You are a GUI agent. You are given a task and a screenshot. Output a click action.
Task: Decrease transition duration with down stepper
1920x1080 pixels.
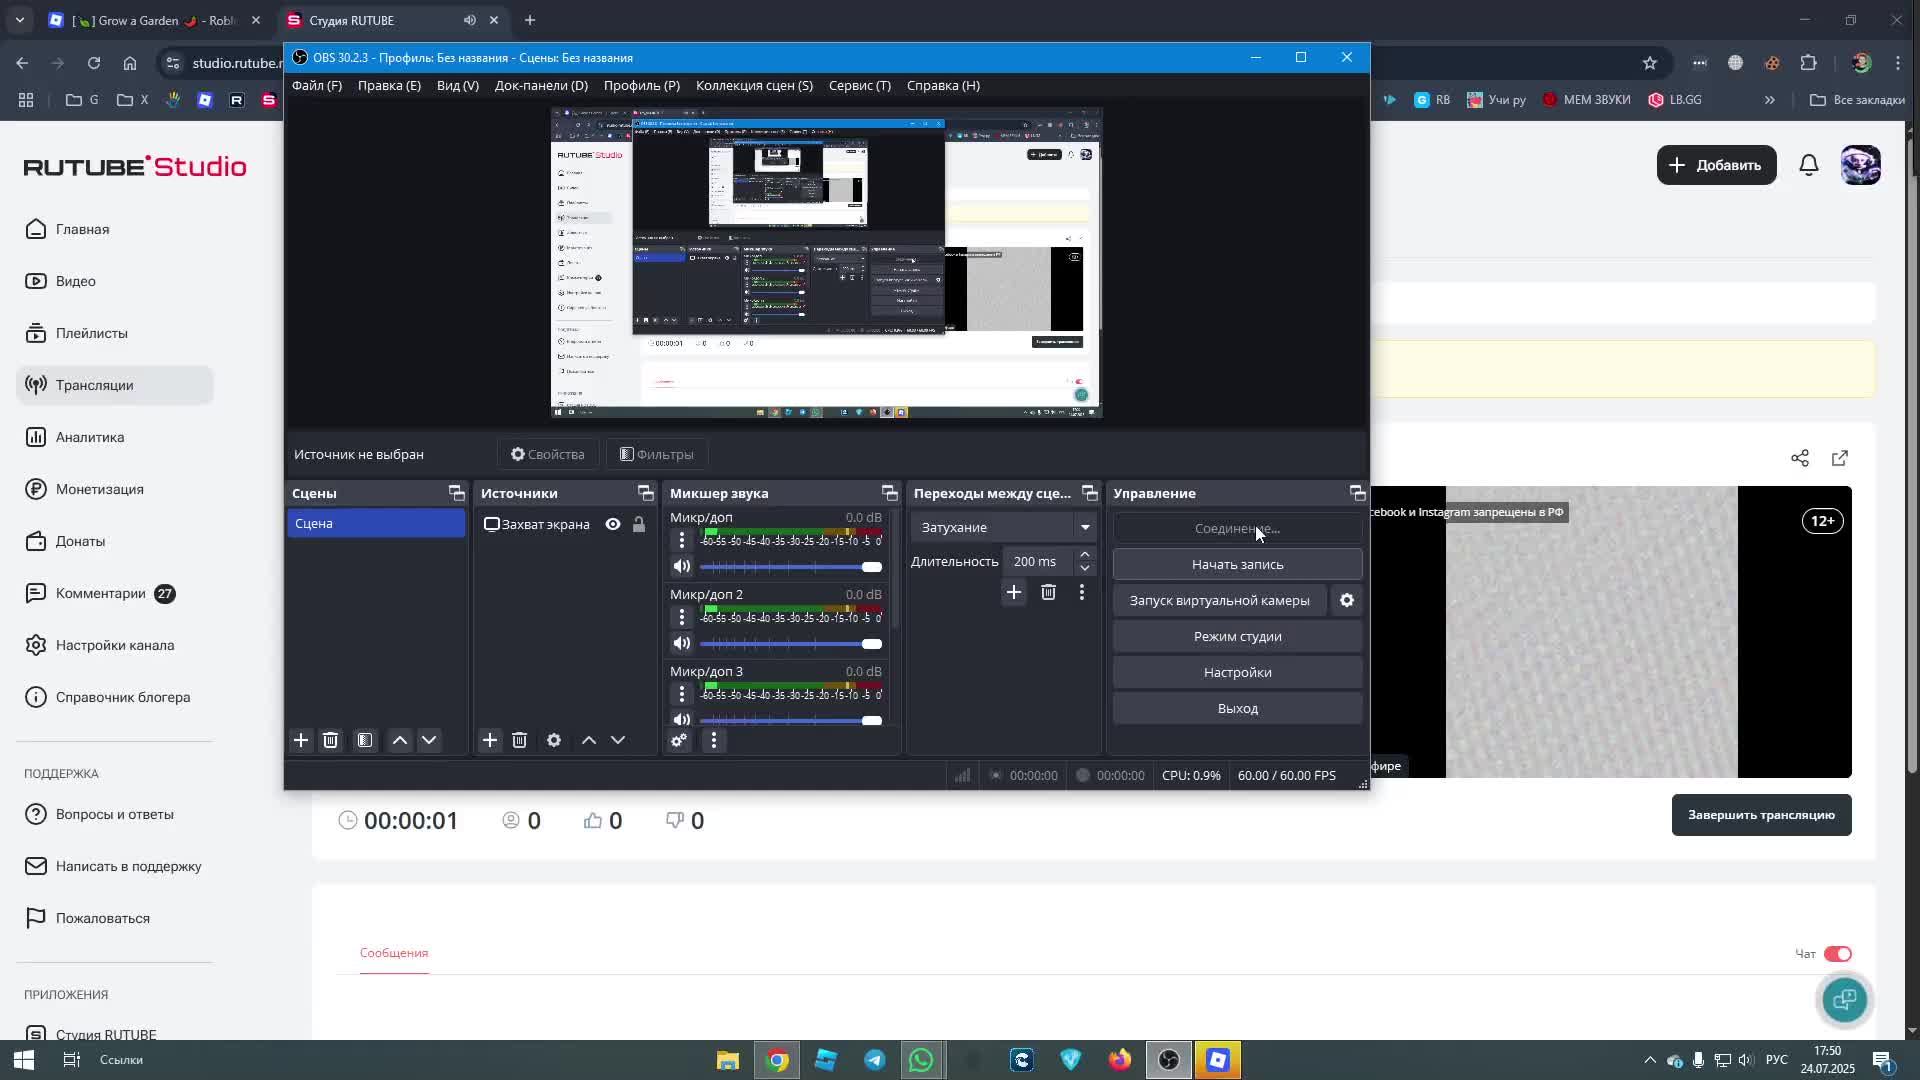[x=1085, y=569]
